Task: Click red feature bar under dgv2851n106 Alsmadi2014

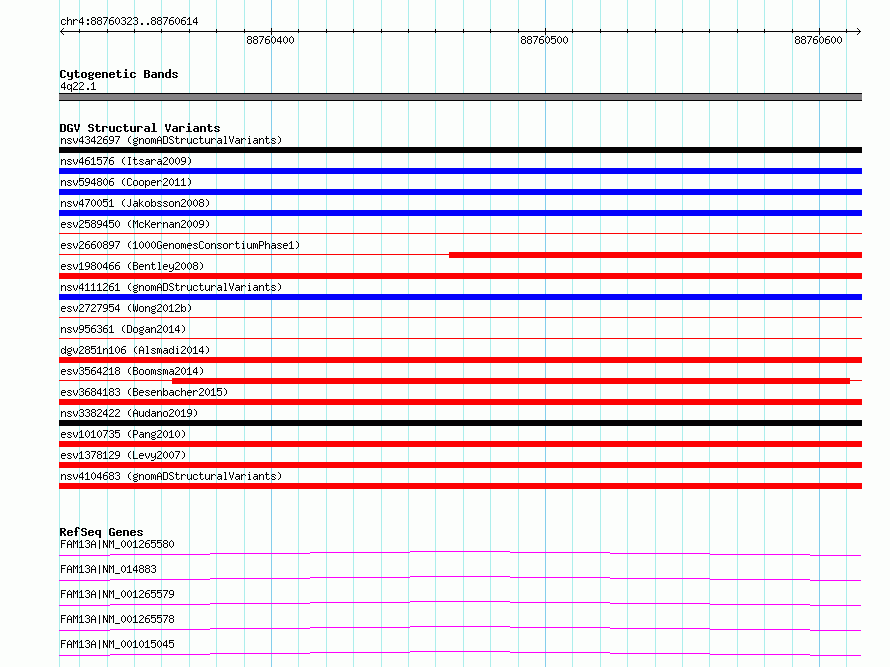Action: pos(460,360)
